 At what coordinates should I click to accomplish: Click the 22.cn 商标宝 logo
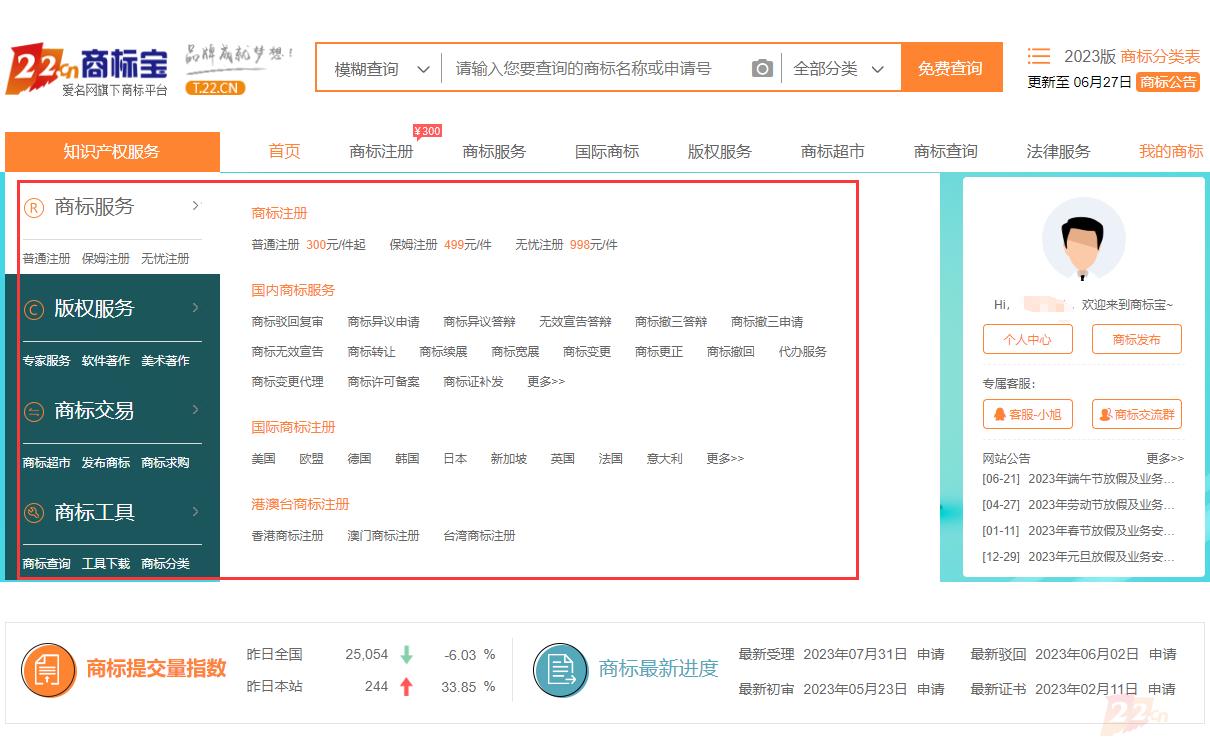click(x=88, y=68)
